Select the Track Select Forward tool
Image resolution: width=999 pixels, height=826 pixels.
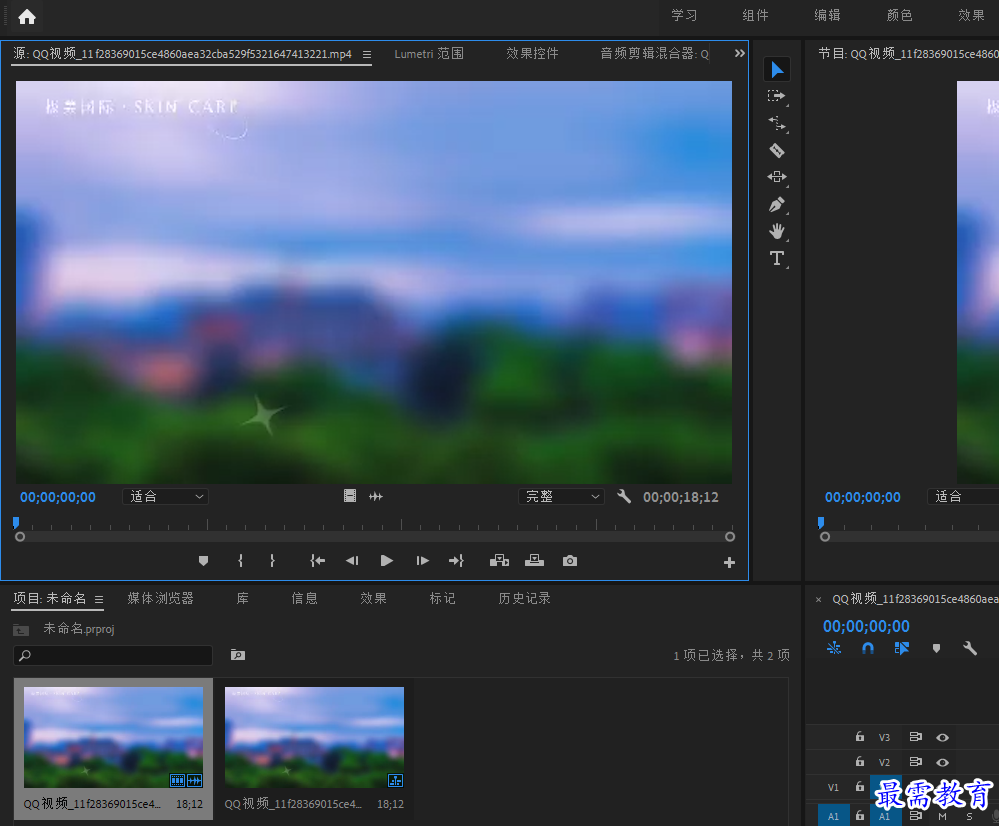tap(776, 96)
